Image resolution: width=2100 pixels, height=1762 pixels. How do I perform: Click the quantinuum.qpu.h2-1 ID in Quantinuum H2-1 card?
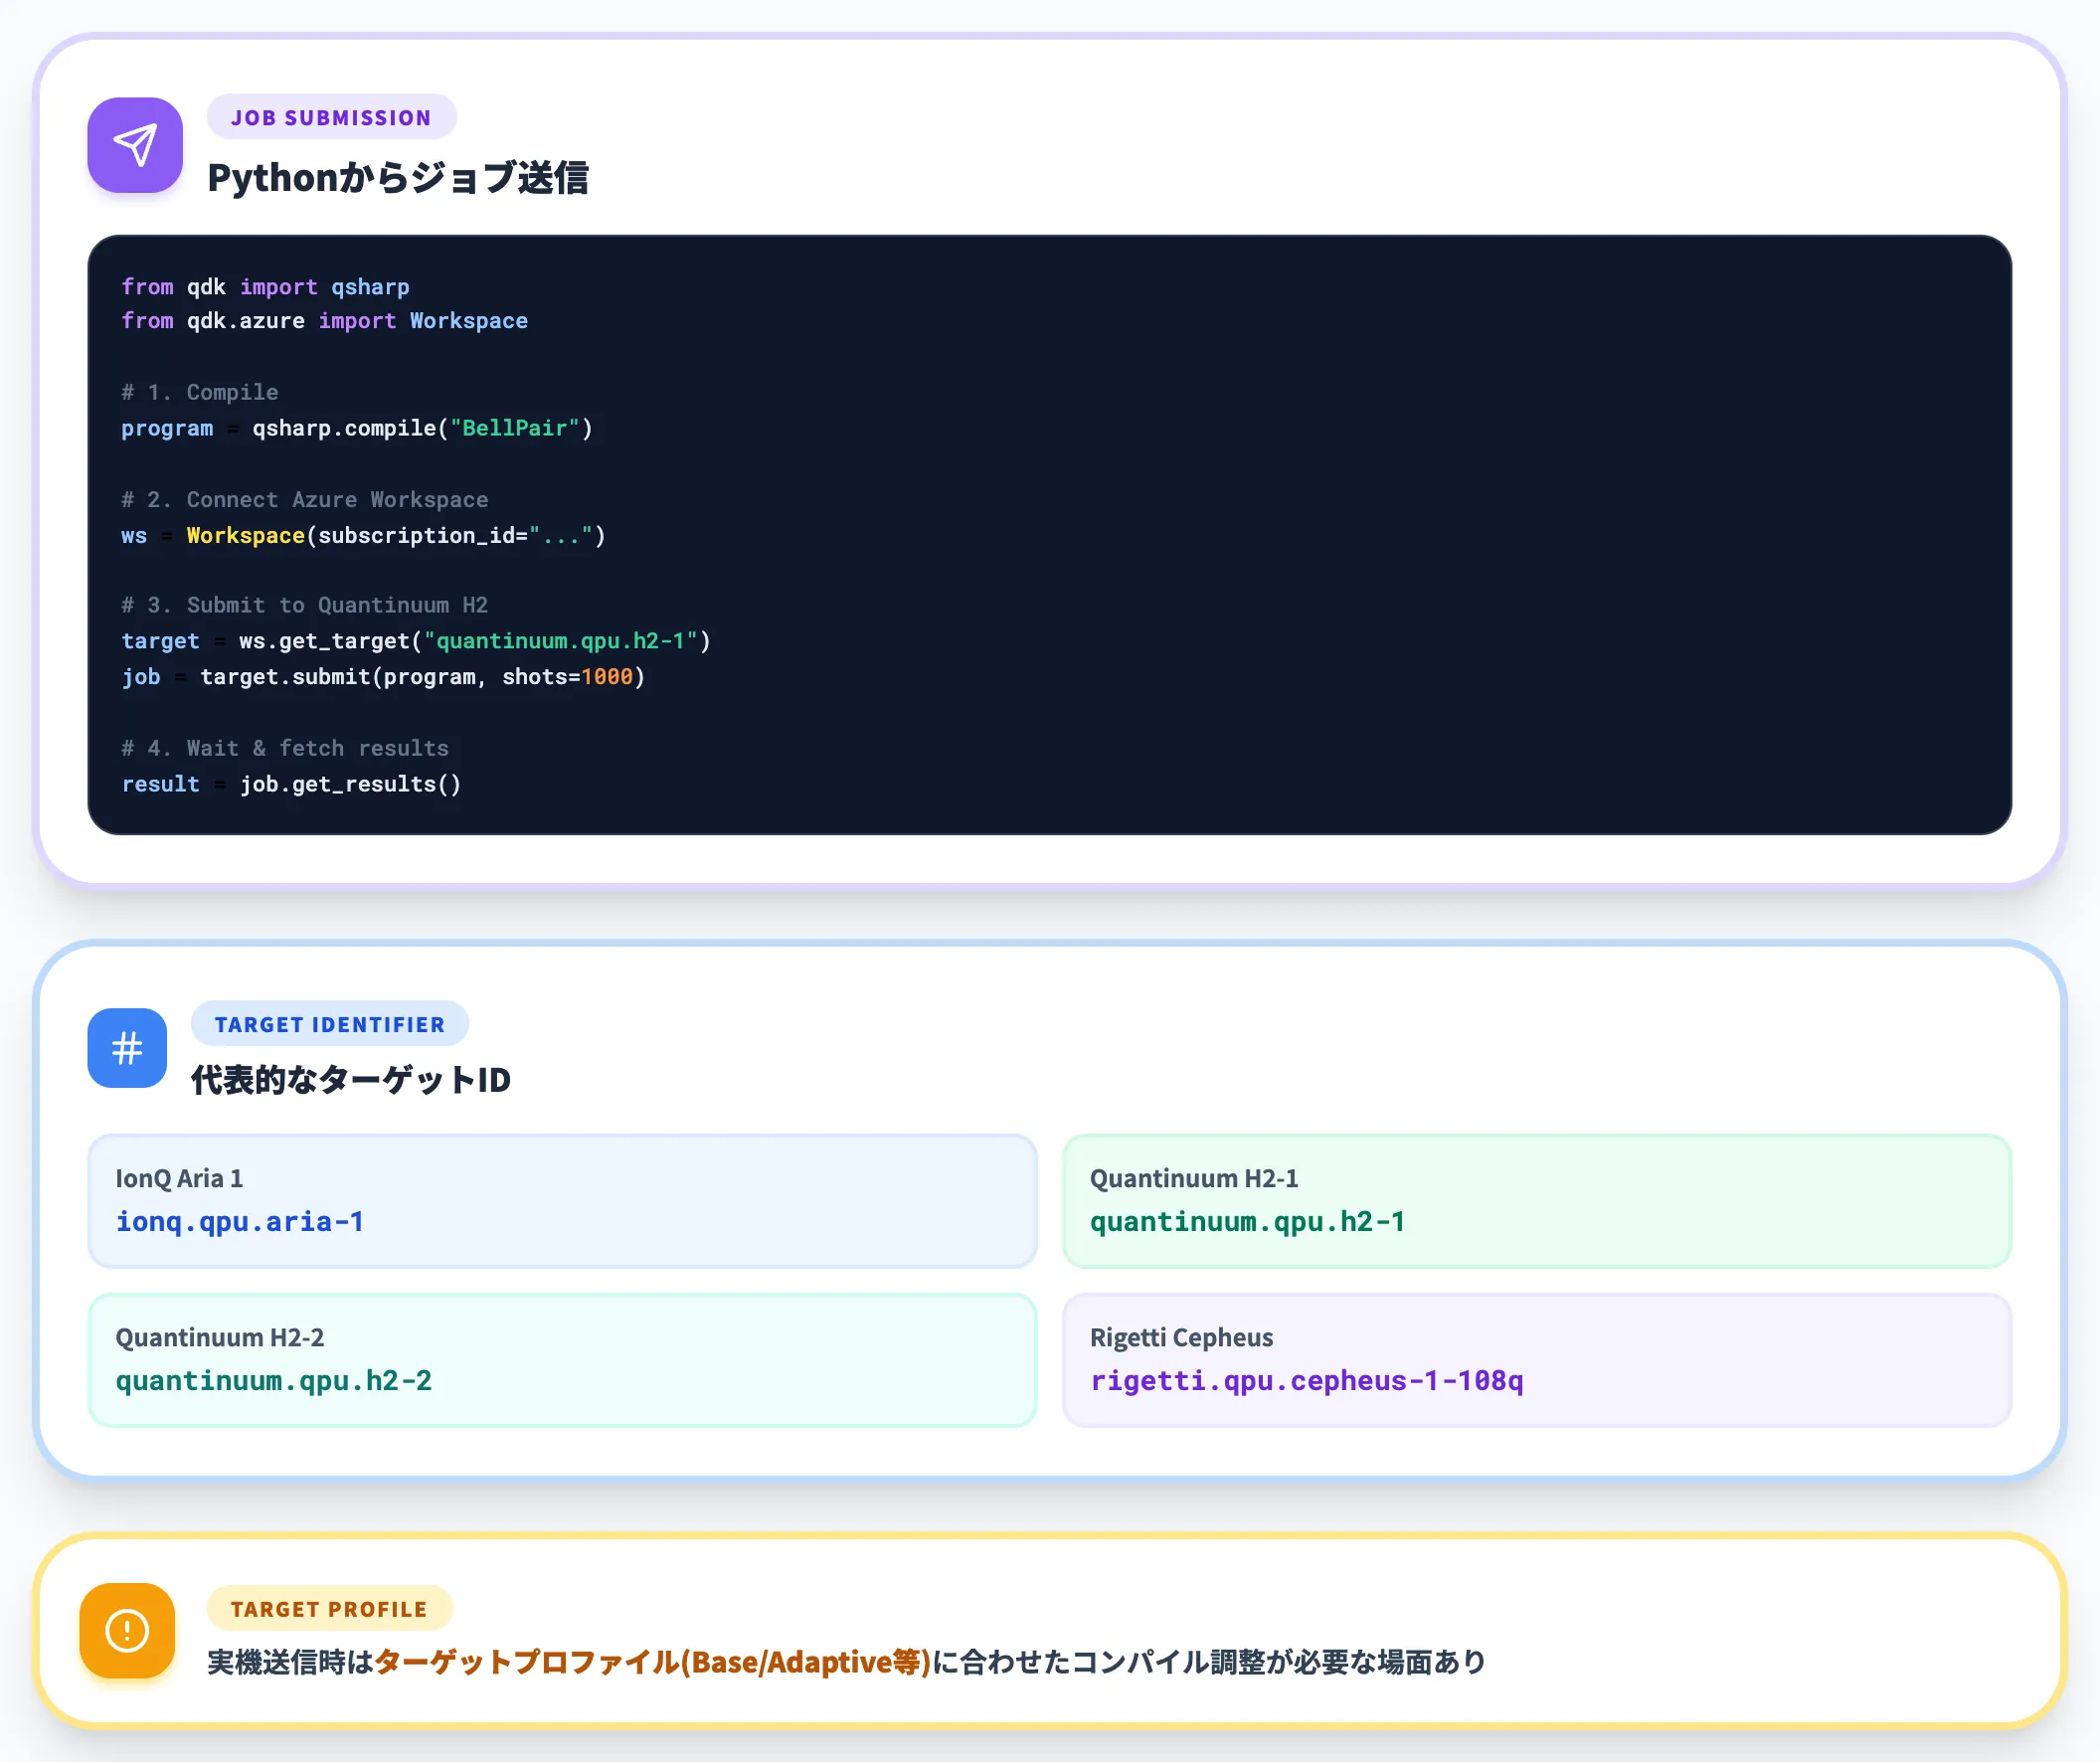click(1247, 1222)
